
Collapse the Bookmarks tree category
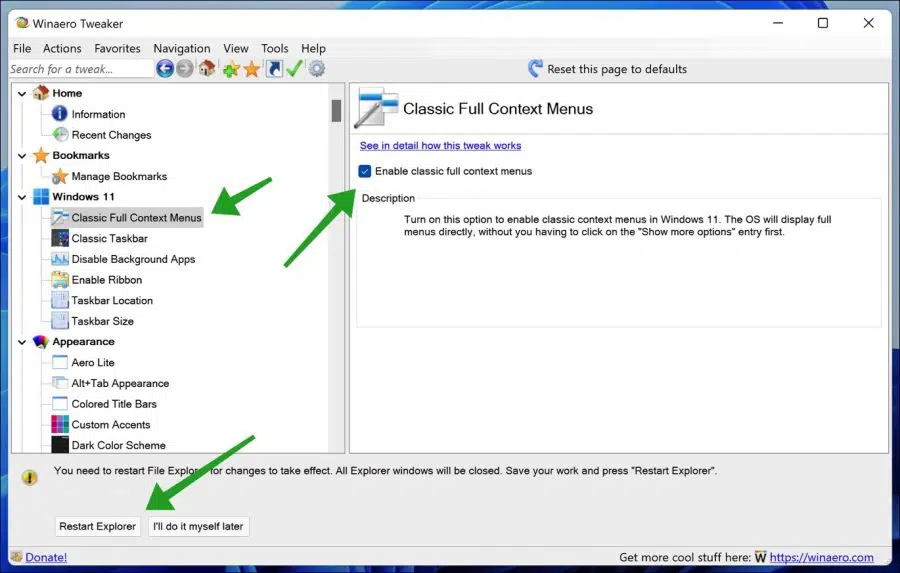pyautogui.click(x=22, y=155)
